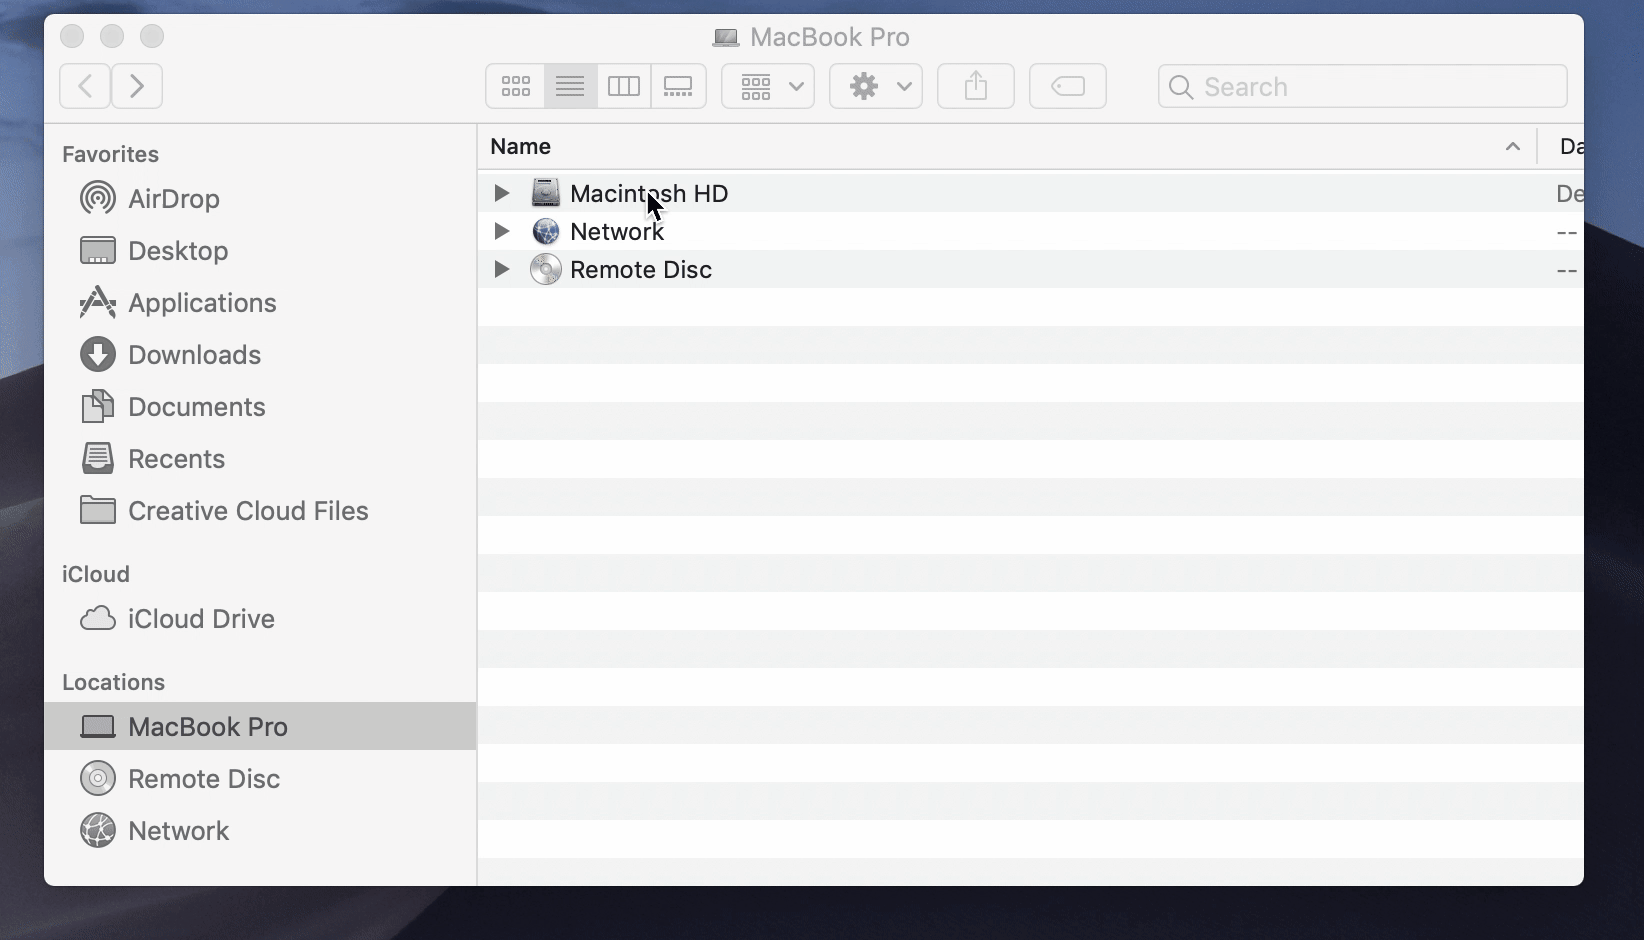Image resolution: width=1644 pixels, height=940 pixels.
Task: Open the item grouping dropdown
Action: pos(767,86)
